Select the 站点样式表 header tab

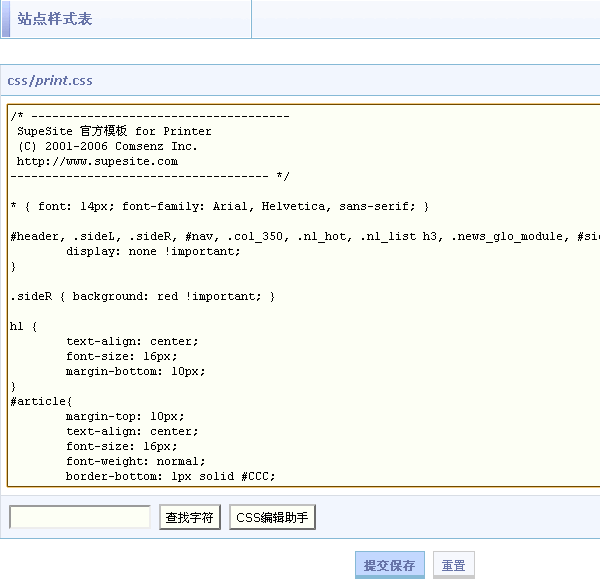click(55, 19)
